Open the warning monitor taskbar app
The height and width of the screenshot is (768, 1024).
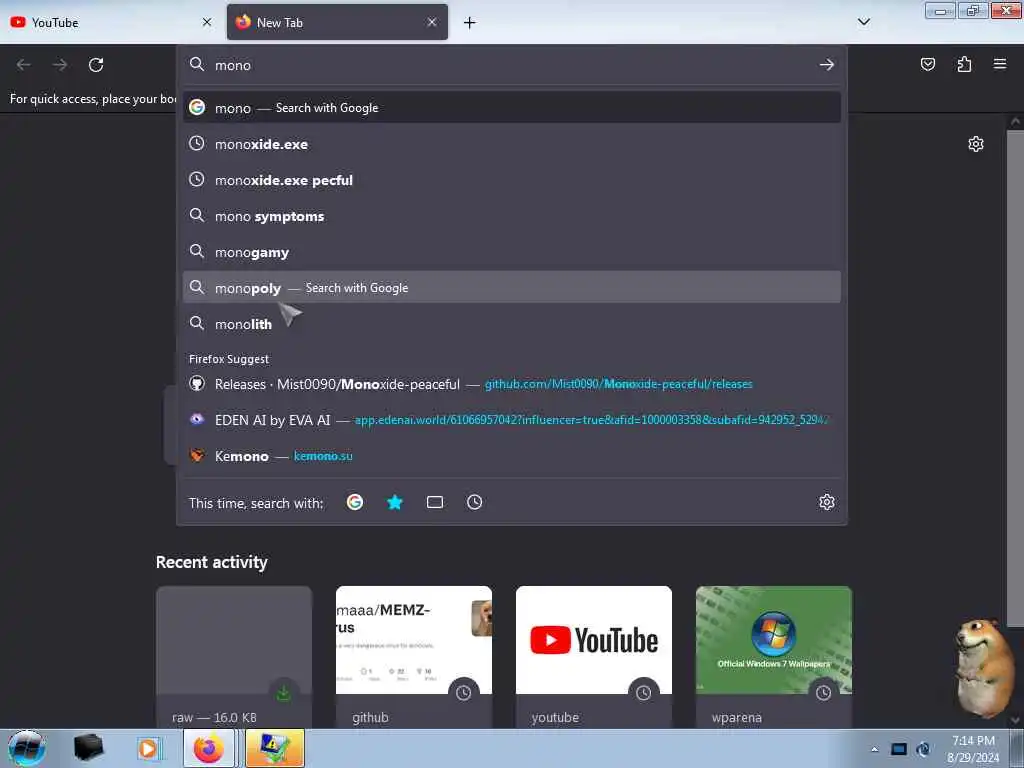pos(275,748)
